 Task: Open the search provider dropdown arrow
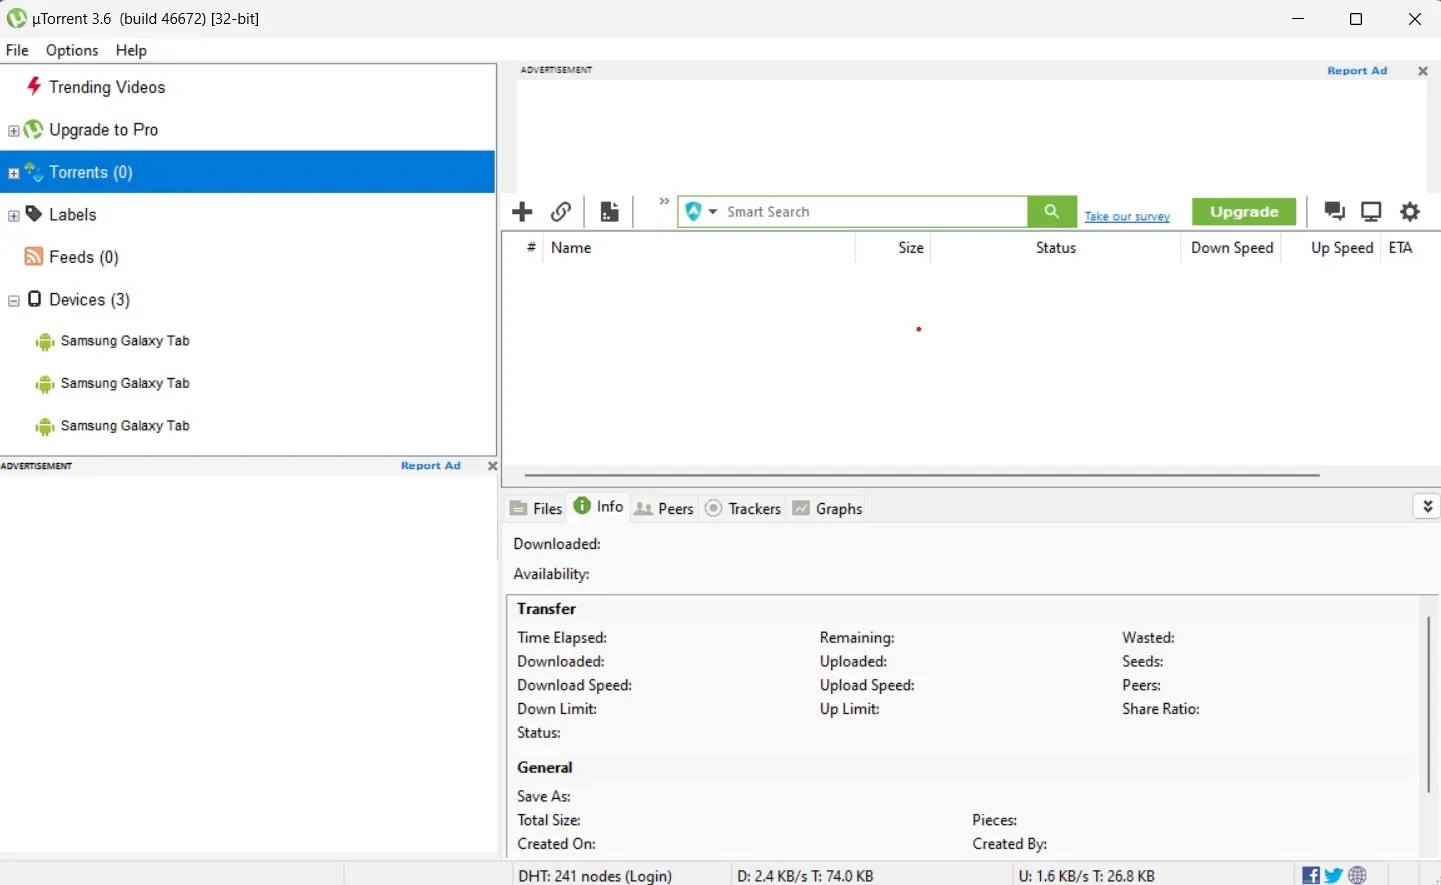(713, 212)
